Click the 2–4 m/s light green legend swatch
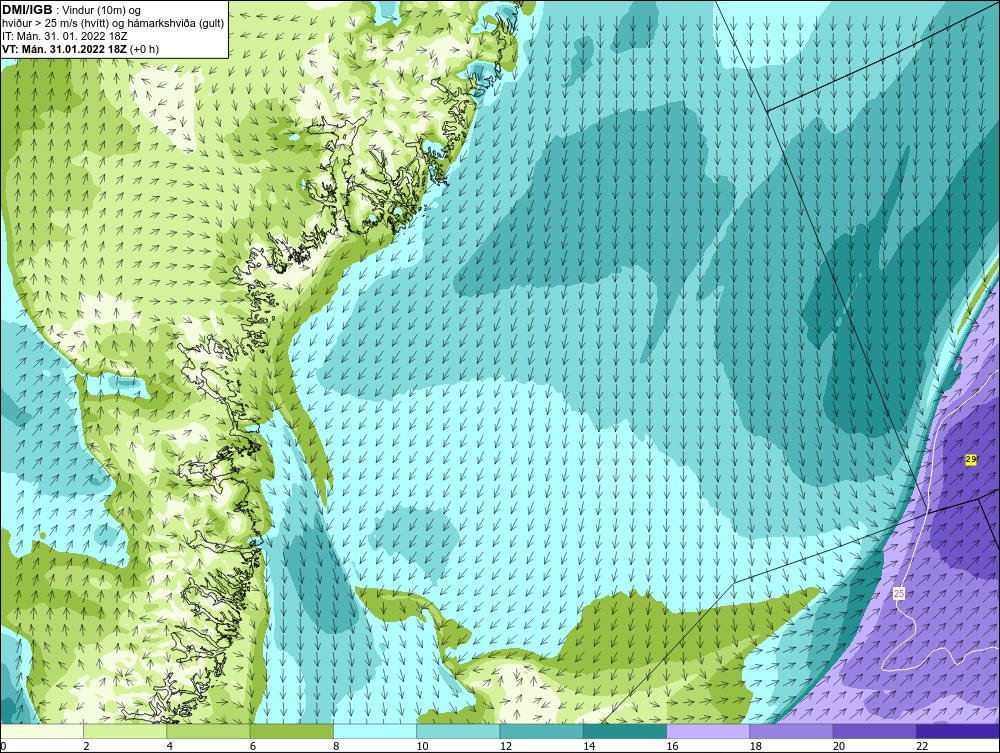 125,731
